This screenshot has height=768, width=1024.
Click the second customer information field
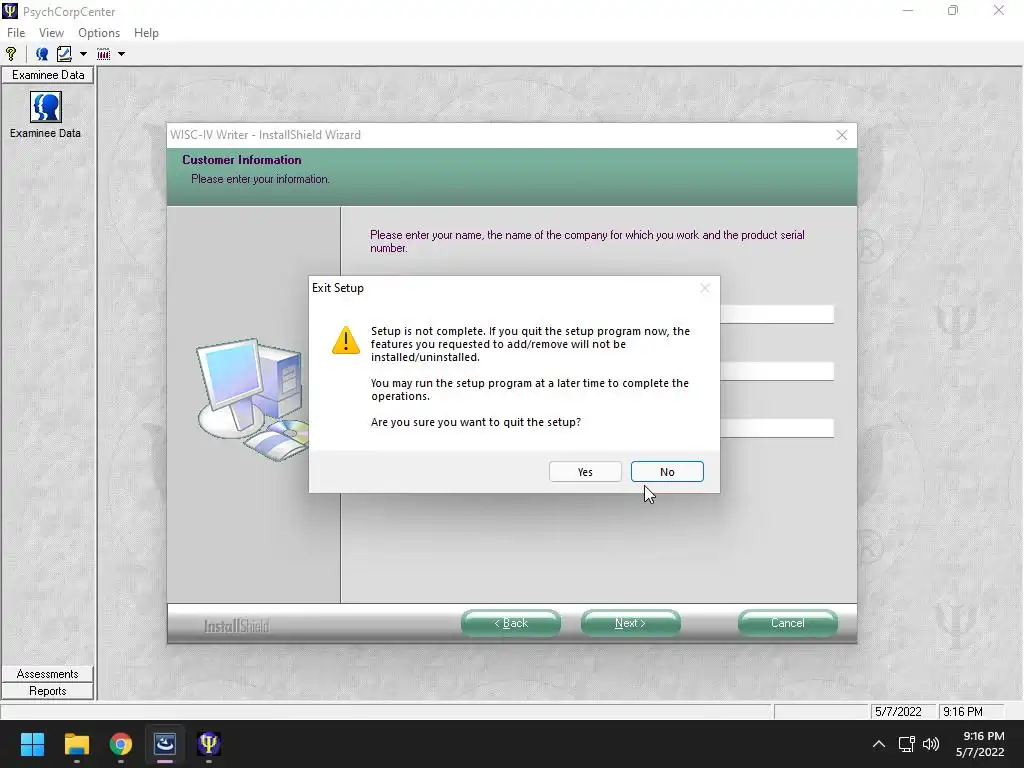tap(776, 371)
